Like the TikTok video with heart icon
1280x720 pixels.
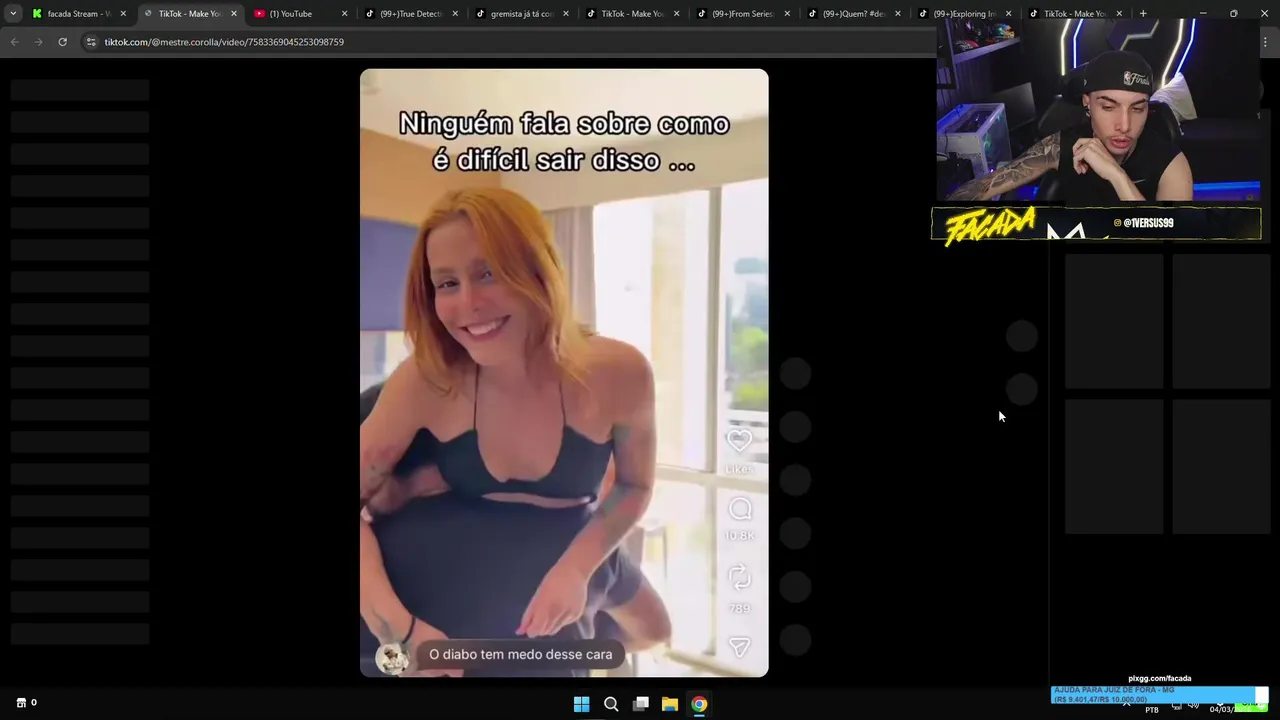739,440
